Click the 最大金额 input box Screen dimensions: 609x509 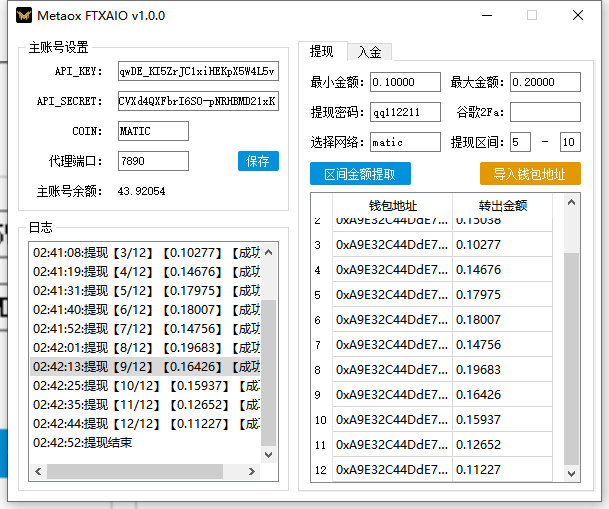point(545,82)
